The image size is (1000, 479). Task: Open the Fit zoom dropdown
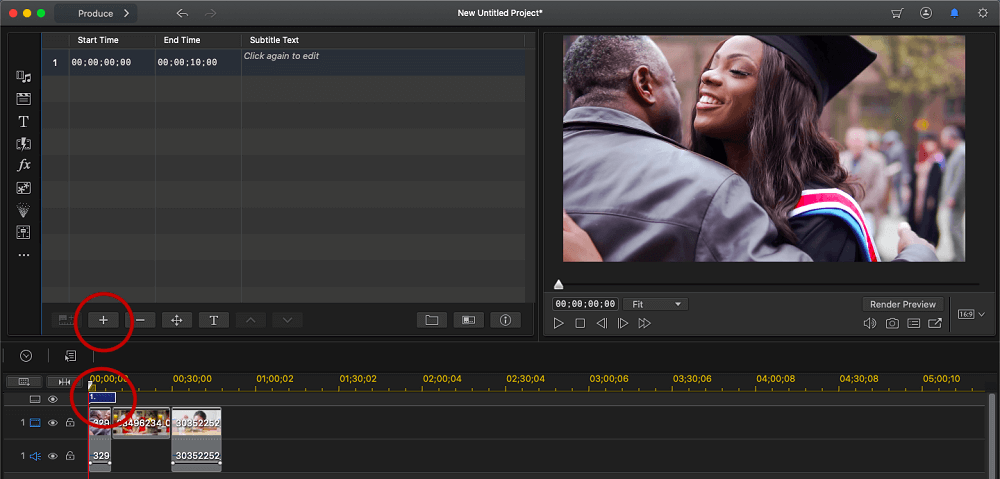click(x=656, y=304)
